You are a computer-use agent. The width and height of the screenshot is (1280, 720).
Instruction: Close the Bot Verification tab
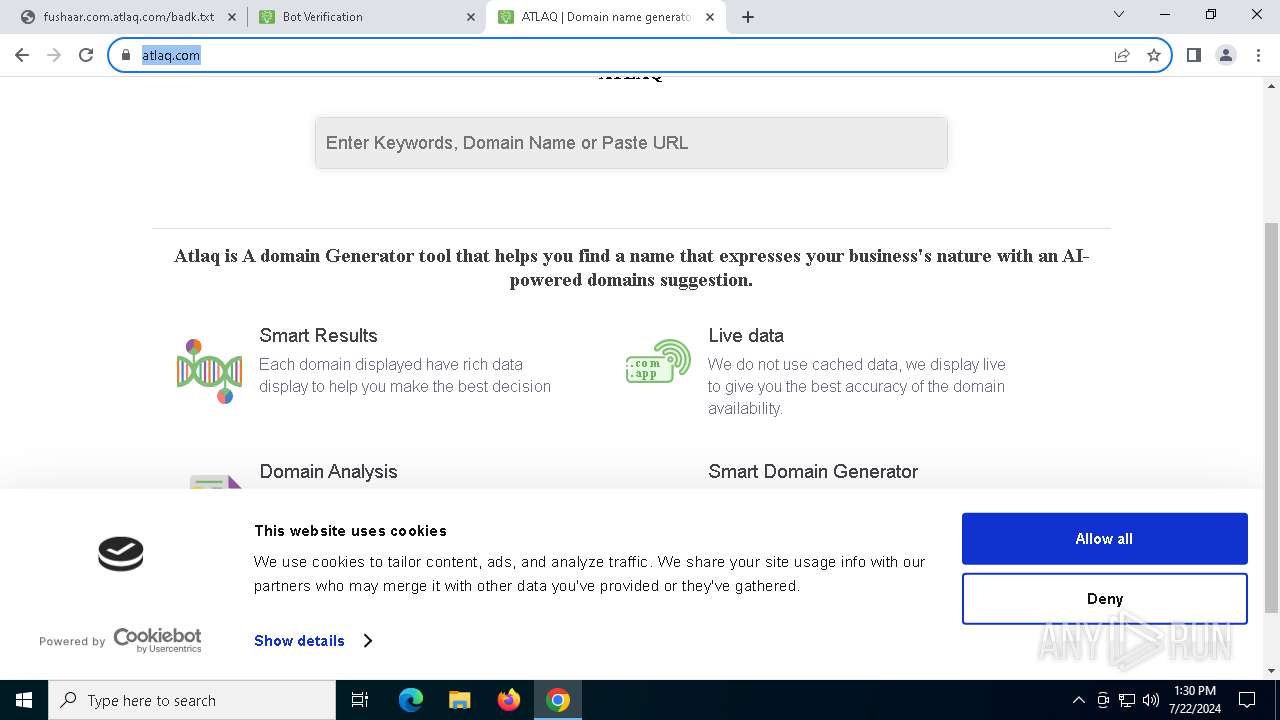pyautogui.click(x=471, y=17)
